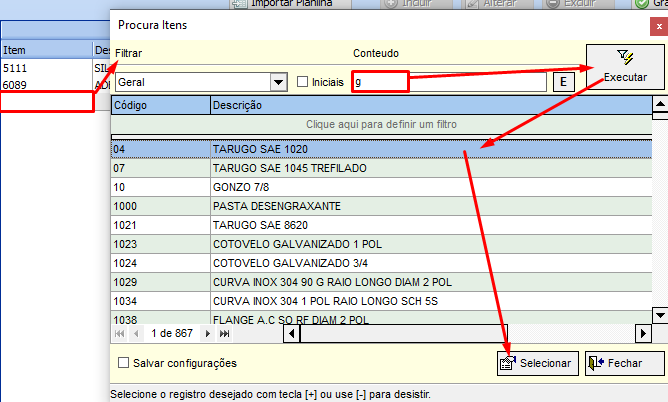Click the E button beside Conteudo
Screen dimensions: 668x402
pos(563,82)
